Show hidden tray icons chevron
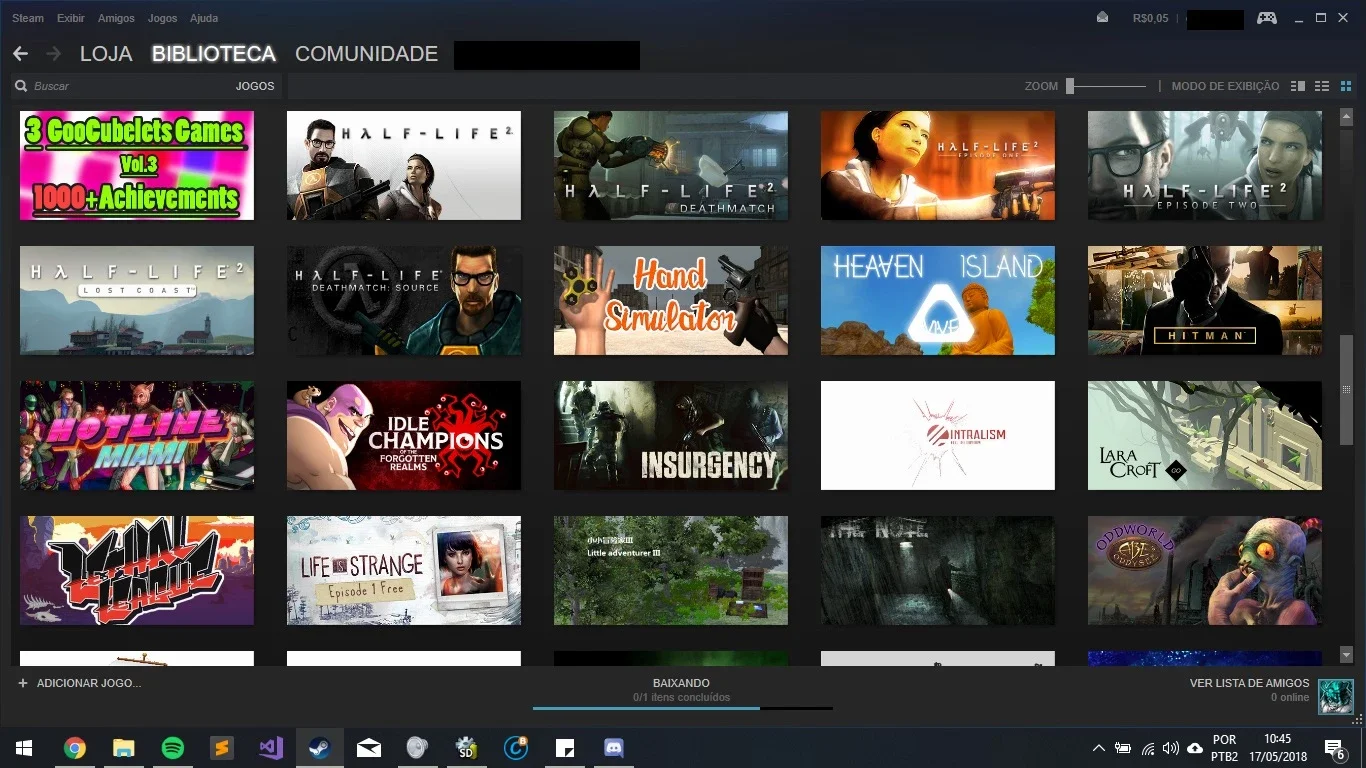Viewport: 1366px width, 768px height. [1099, 748]
